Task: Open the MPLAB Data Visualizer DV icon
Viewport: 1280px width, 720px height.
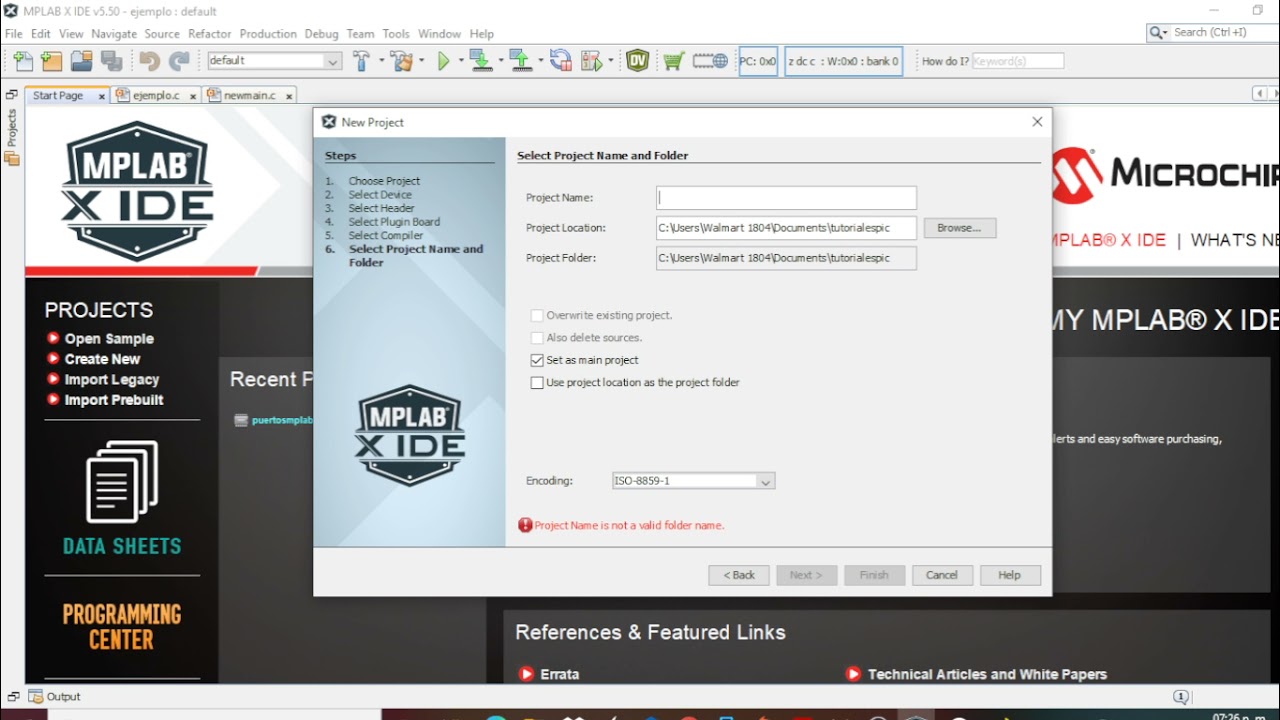Action: click(638, 61)
